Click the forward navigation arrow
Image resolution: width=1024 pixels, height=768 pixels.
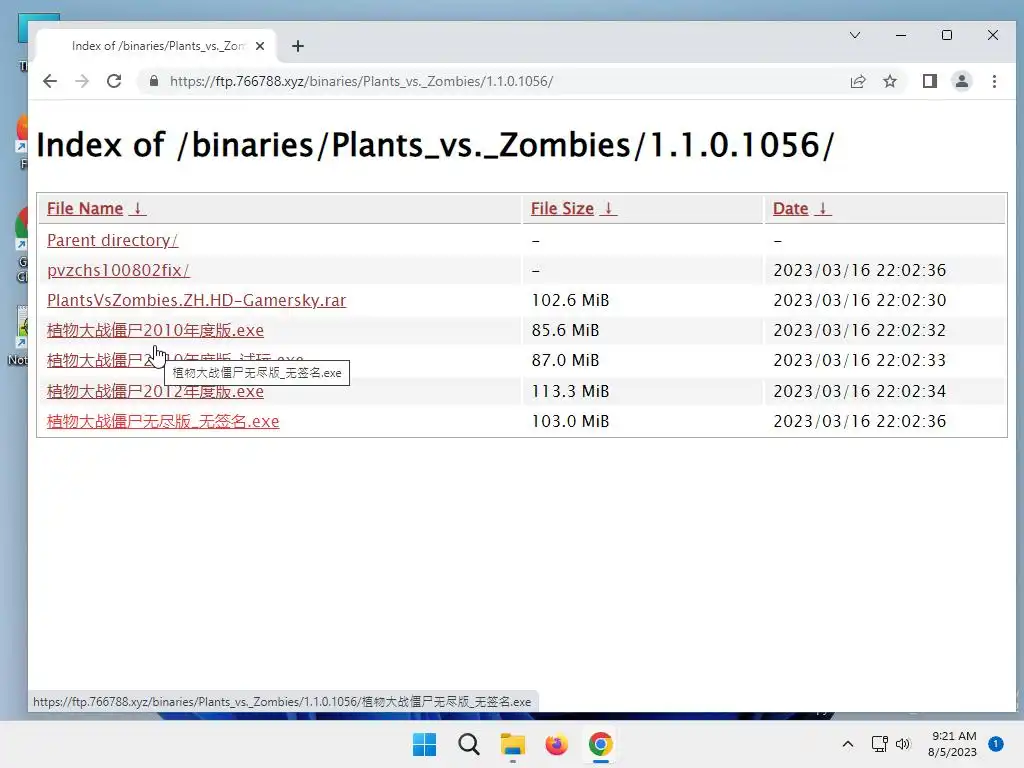pos(82,81)
